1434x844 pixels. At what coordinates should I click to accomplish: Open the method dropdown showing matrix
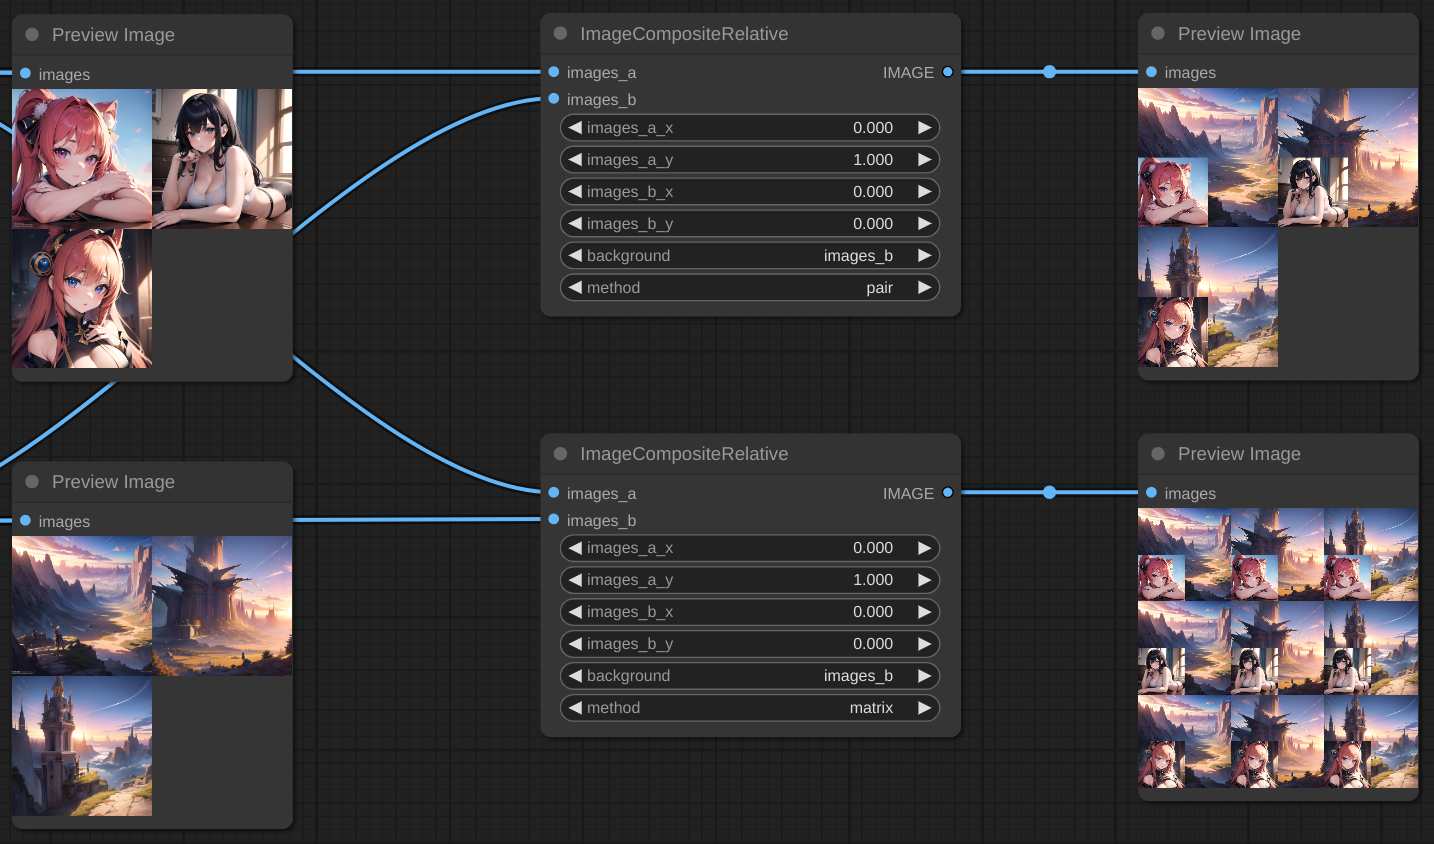click(749, 708)
